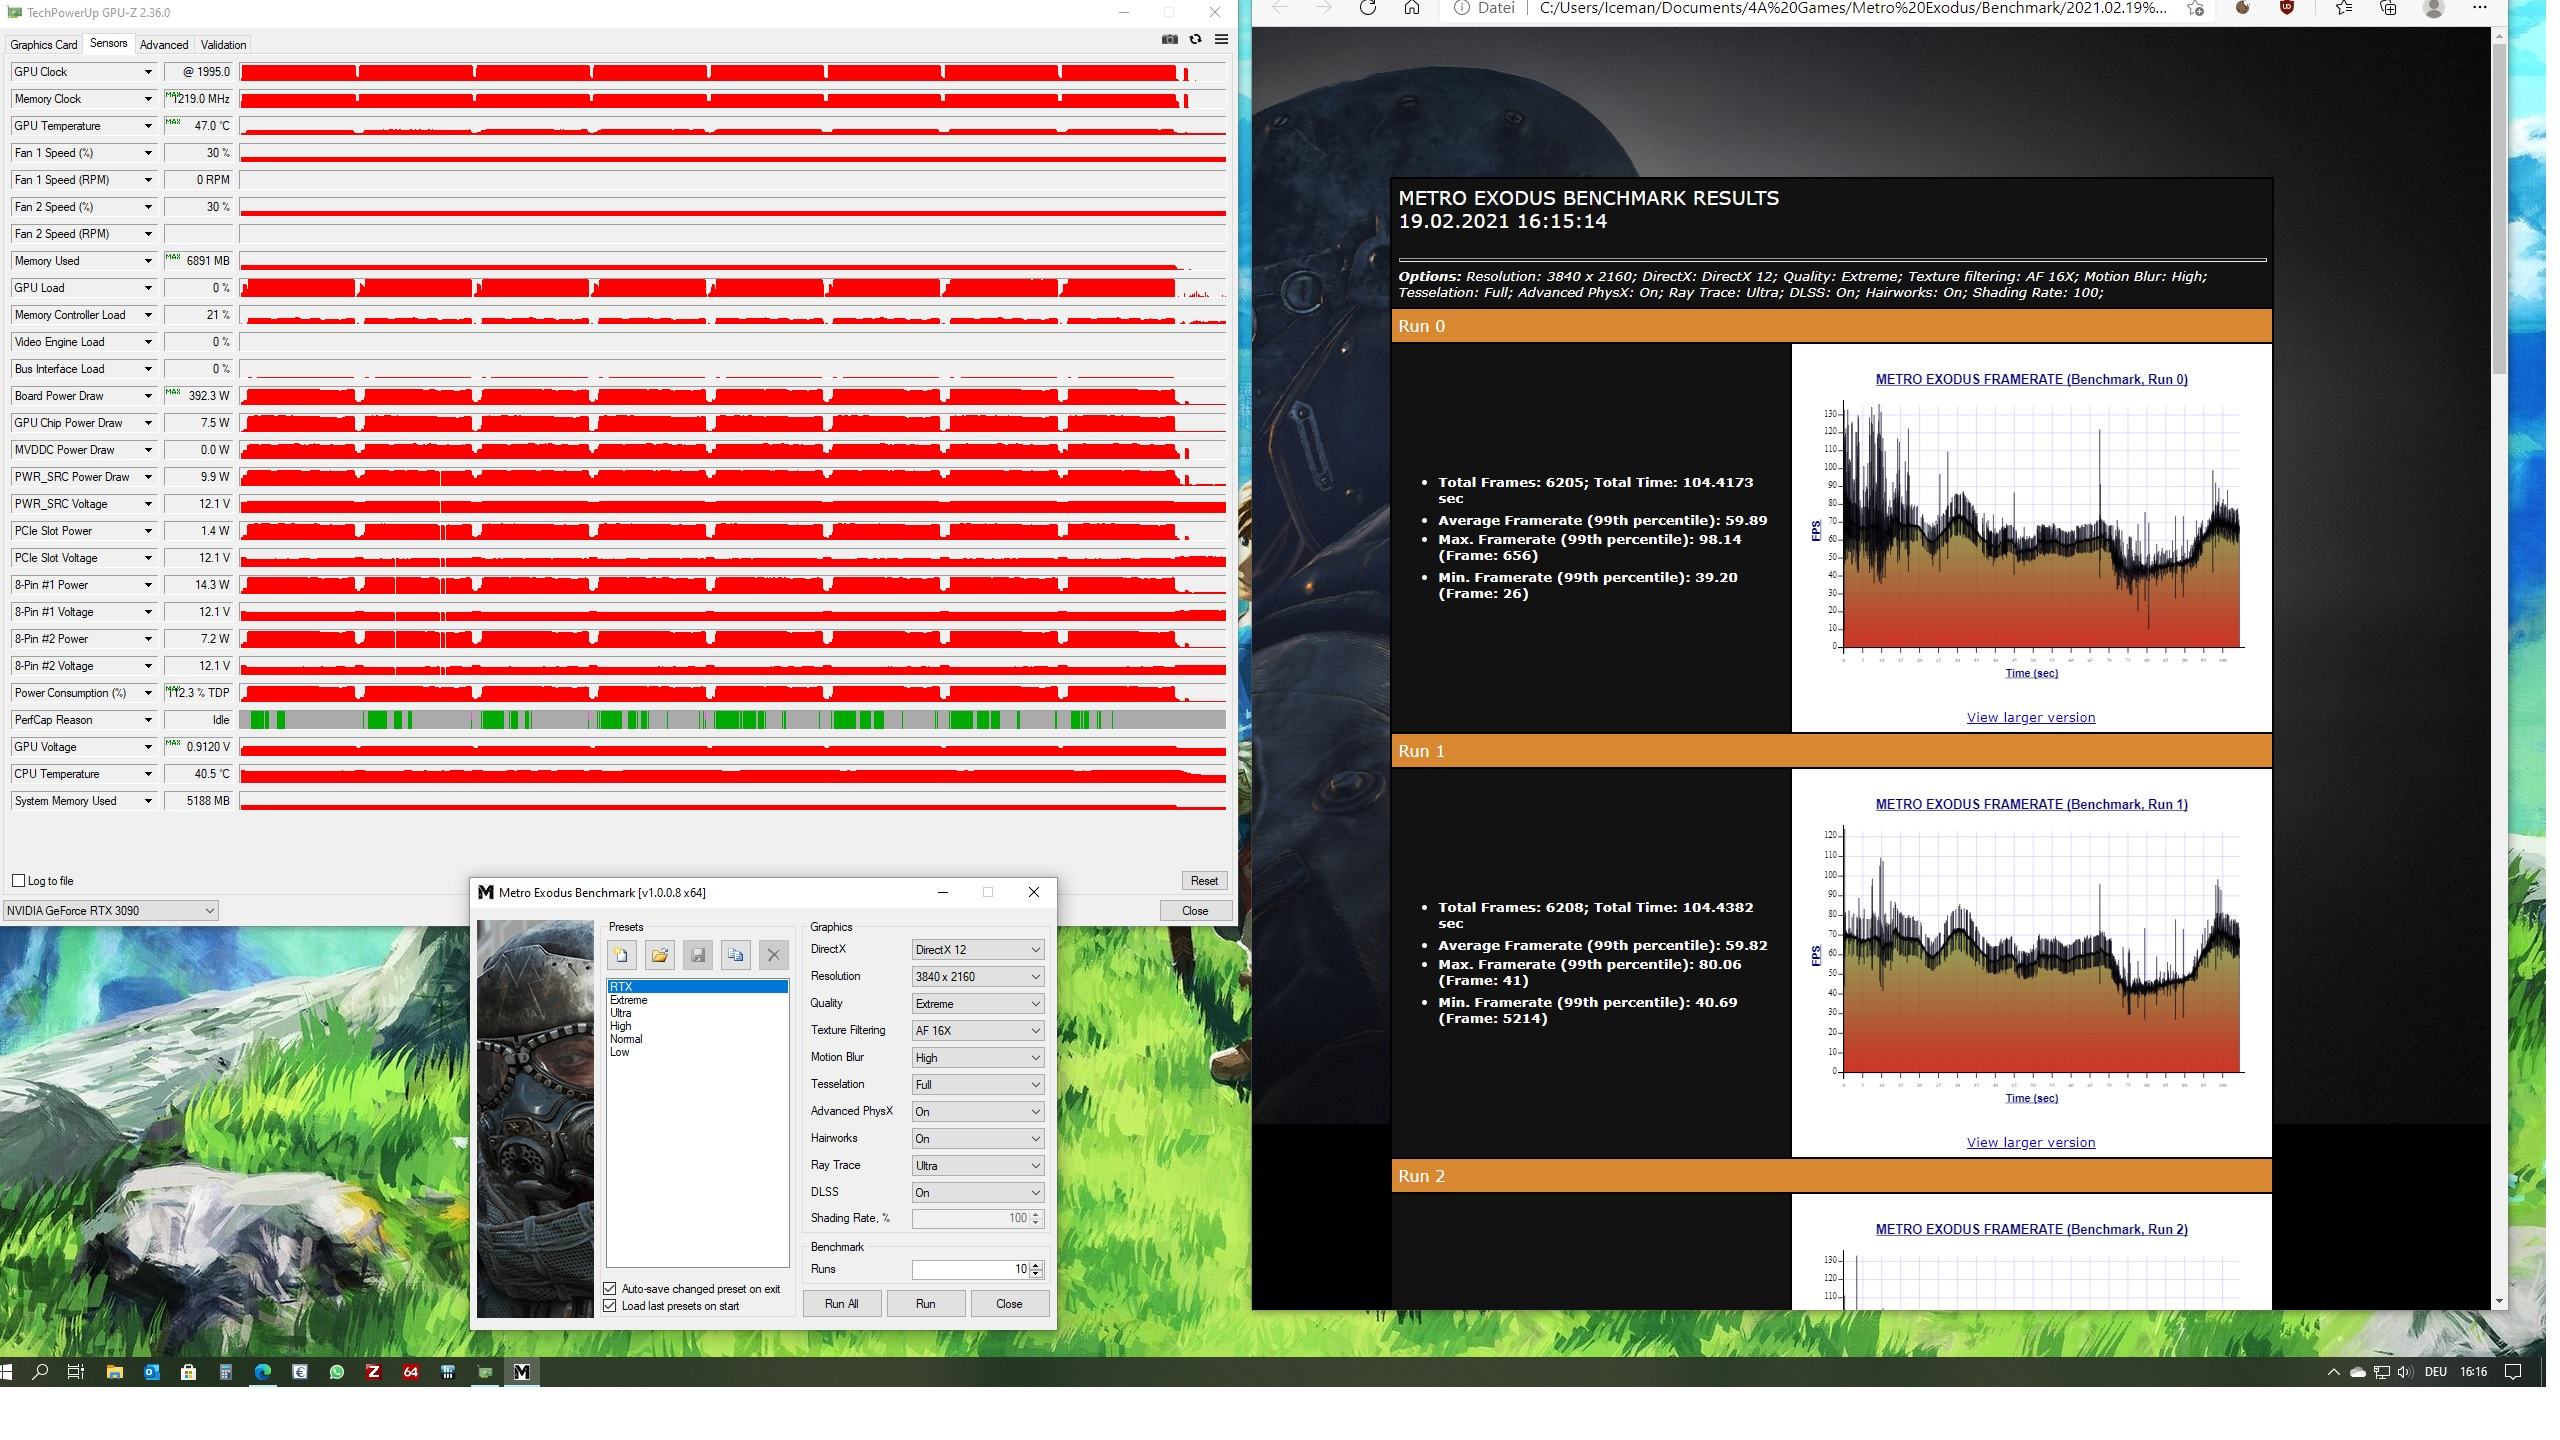Switch to the Validation tab in GPU-Z
2560x1440 pixels.
pyautogui.click(x=223, y=45)
